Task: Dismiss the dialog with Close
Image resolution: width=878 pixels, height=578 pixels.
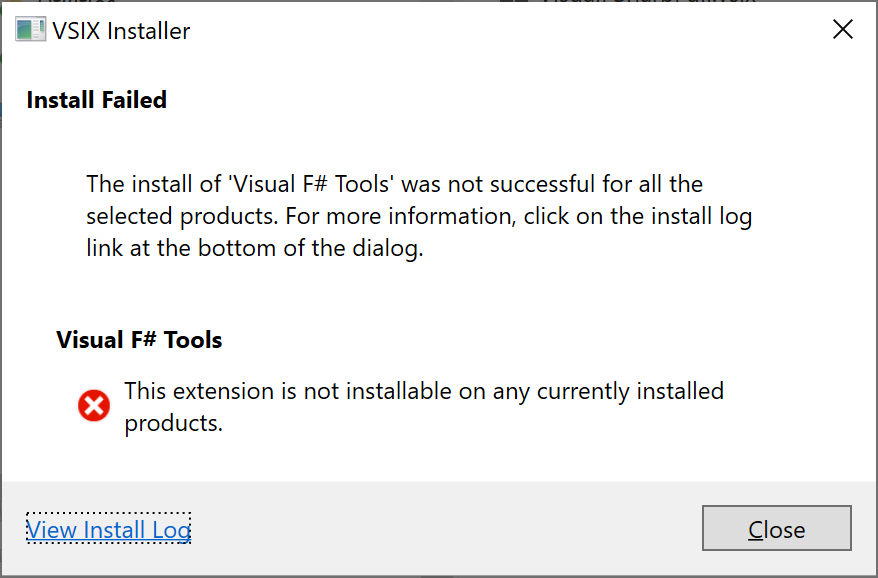Action: [777, 528]
